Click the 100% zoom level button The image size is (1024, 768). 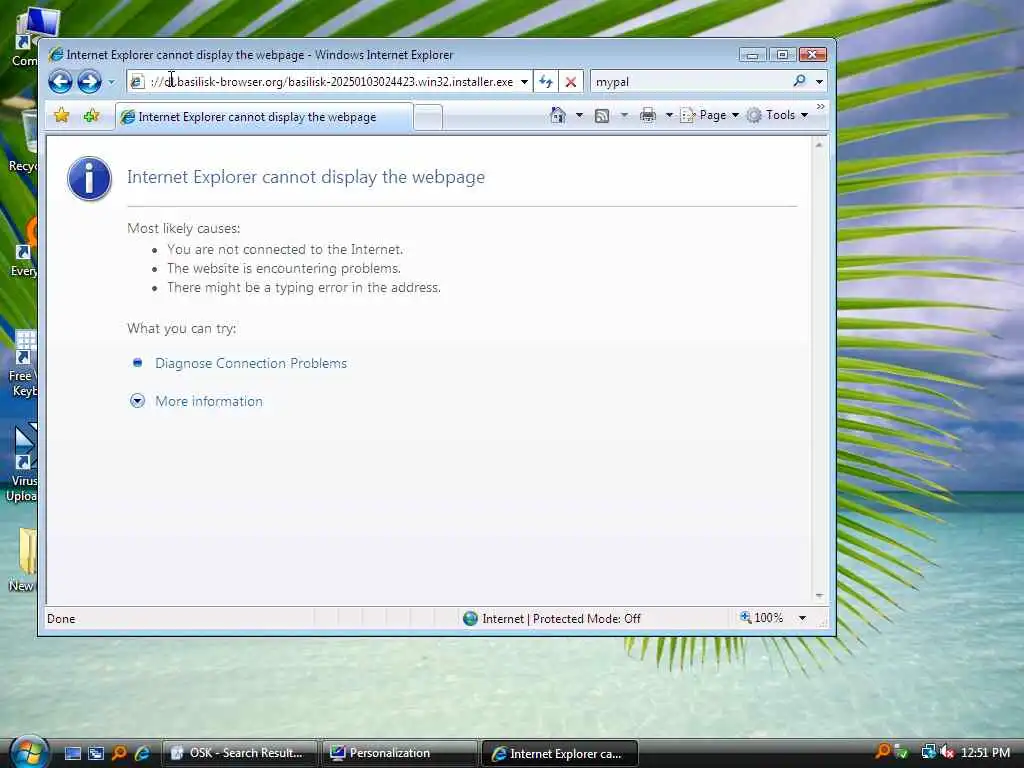pyautogui.click(x=762, y=618)
